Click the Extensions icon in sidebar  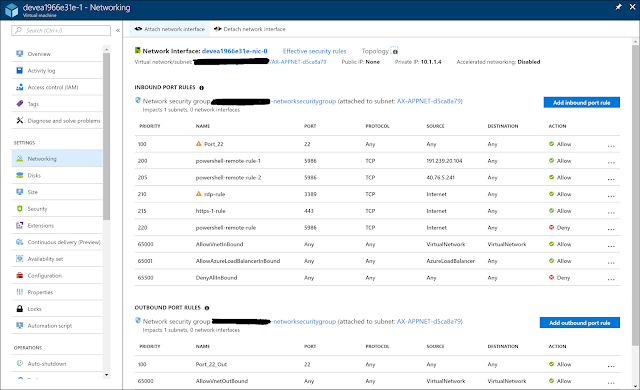click(20, 225)
